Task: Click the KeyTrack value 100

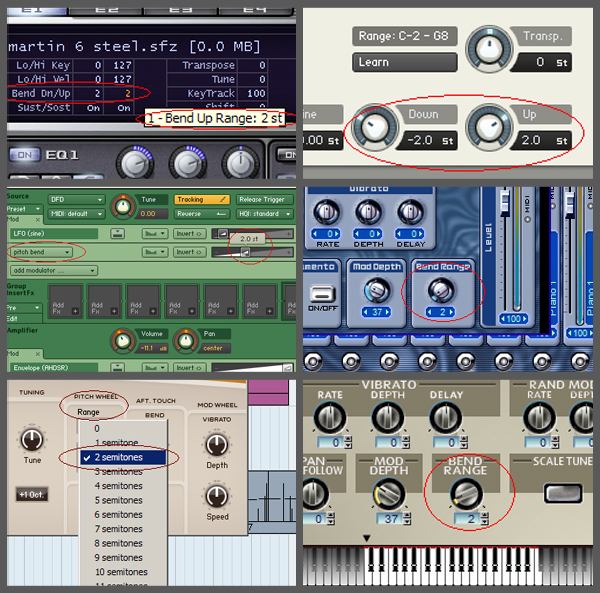Action: point(256,93)
